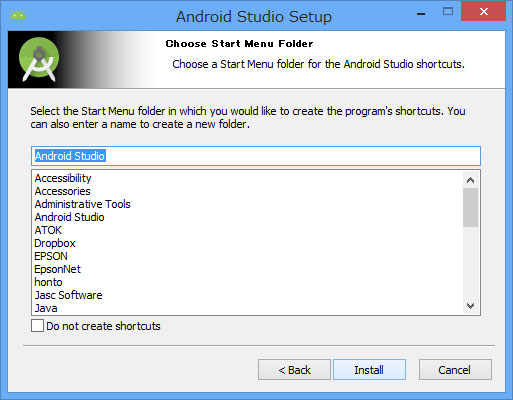Maximize the setup window
This screenshot has height=400, width=513.
click(448, 12)
